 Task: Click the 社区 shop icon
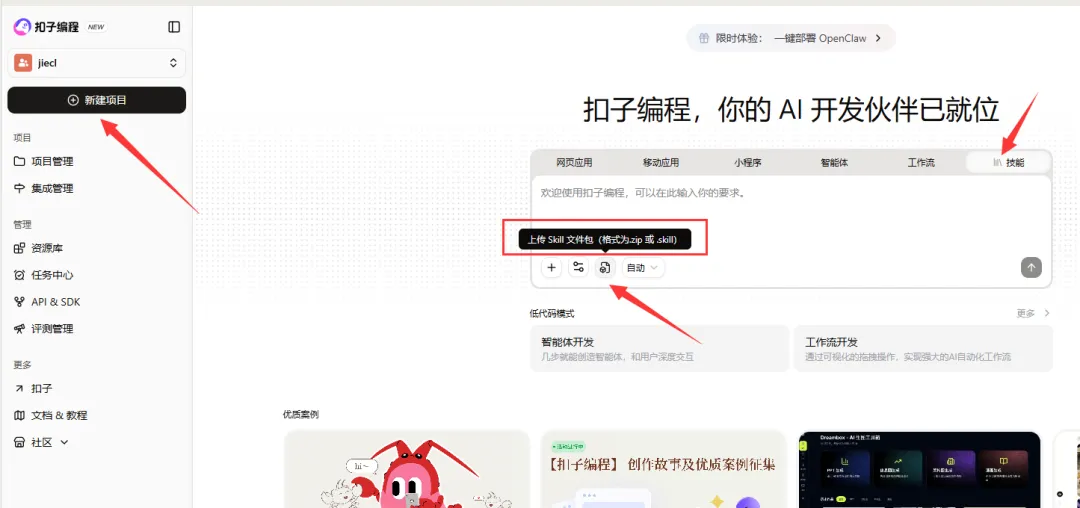coord(19,442)
